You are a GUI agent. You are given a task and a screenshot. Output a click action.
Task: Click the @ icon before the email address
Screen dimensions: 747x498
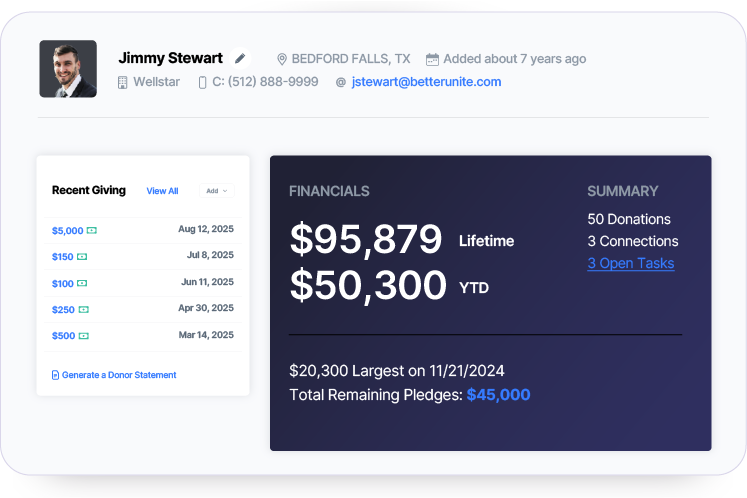[341, 82]
